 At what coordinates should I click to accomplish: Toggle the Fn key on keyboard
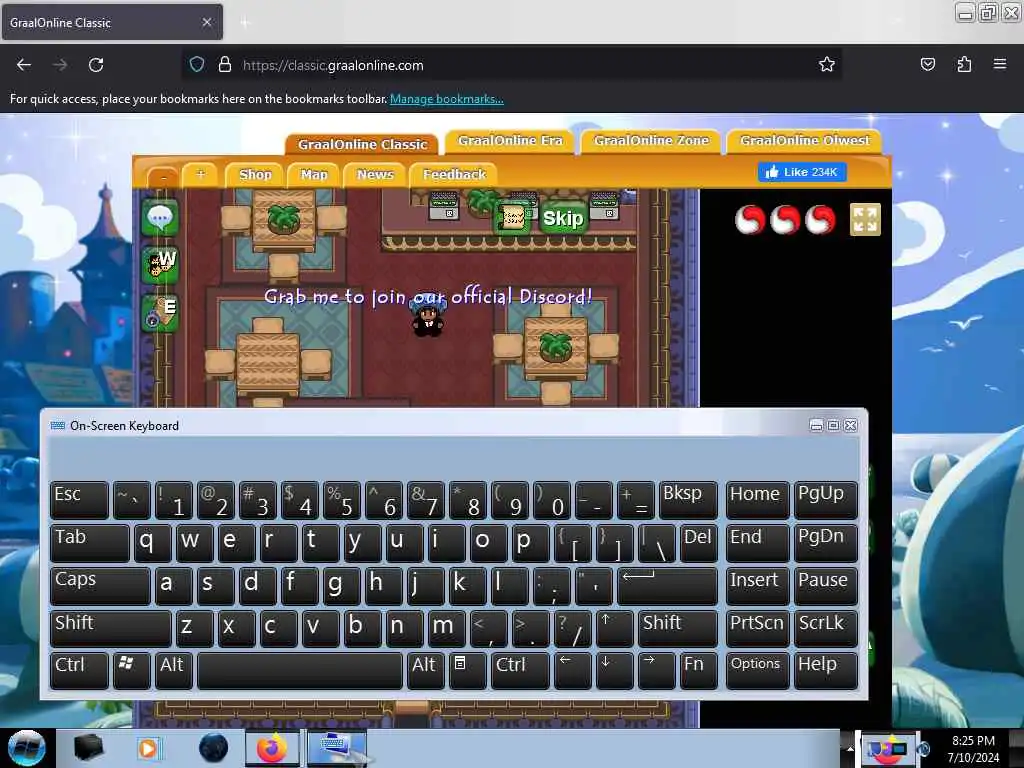point(698,671)
